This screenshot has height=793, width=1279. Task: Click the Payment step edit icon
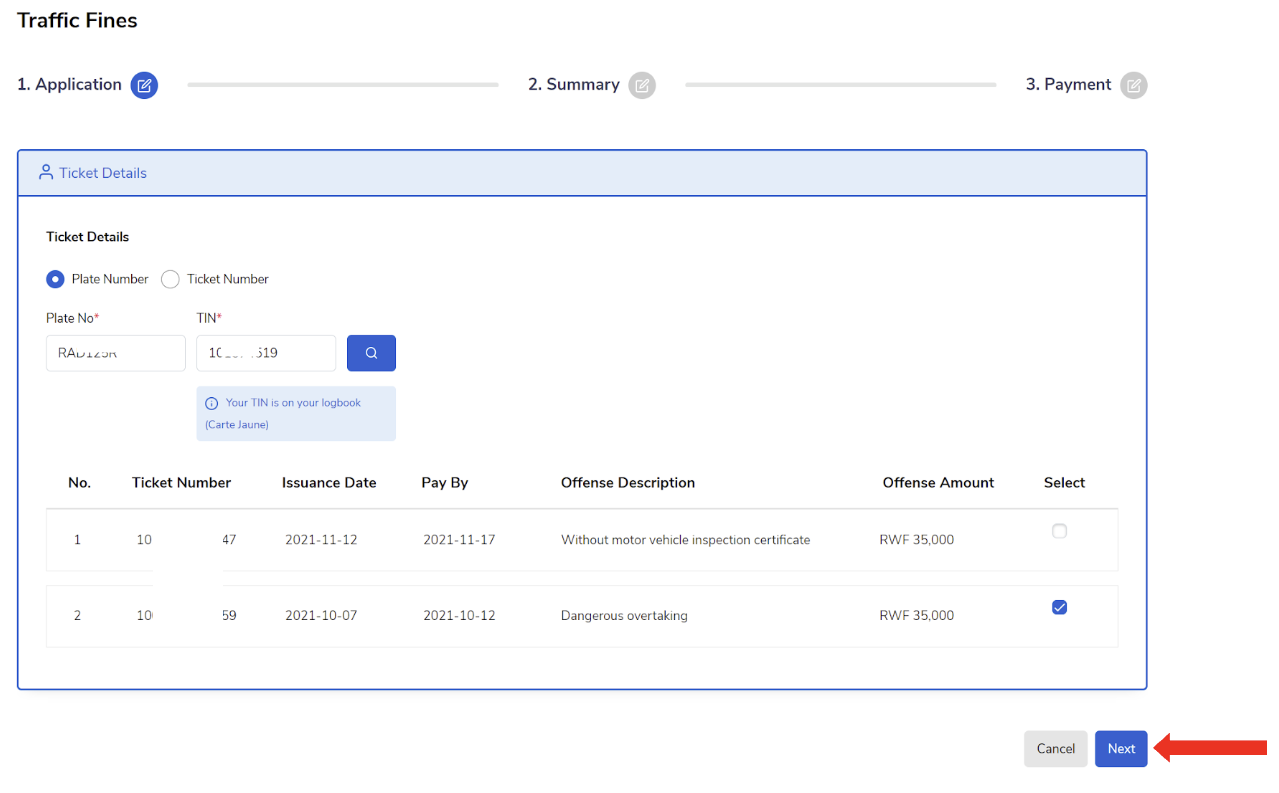(1134, 85)
